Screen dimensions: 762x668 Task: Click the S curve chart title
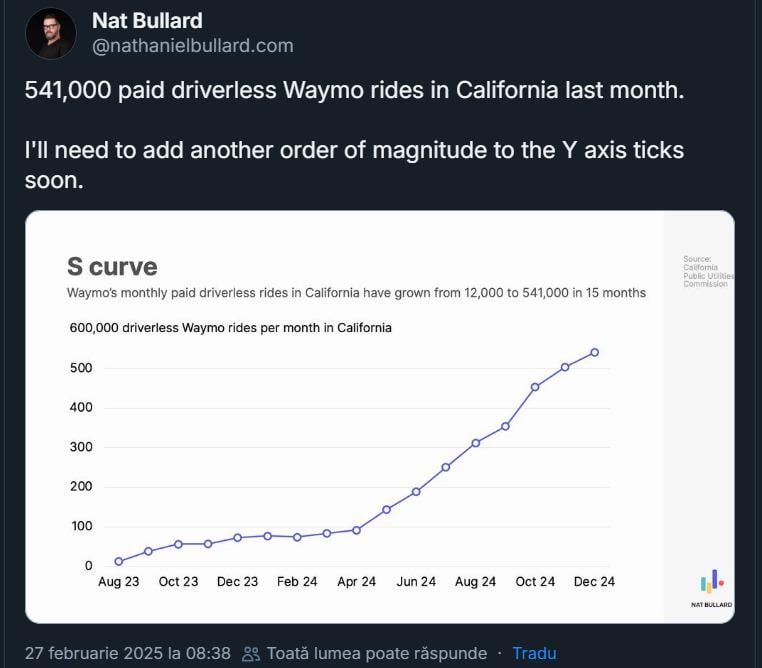[x=112, y=266]
